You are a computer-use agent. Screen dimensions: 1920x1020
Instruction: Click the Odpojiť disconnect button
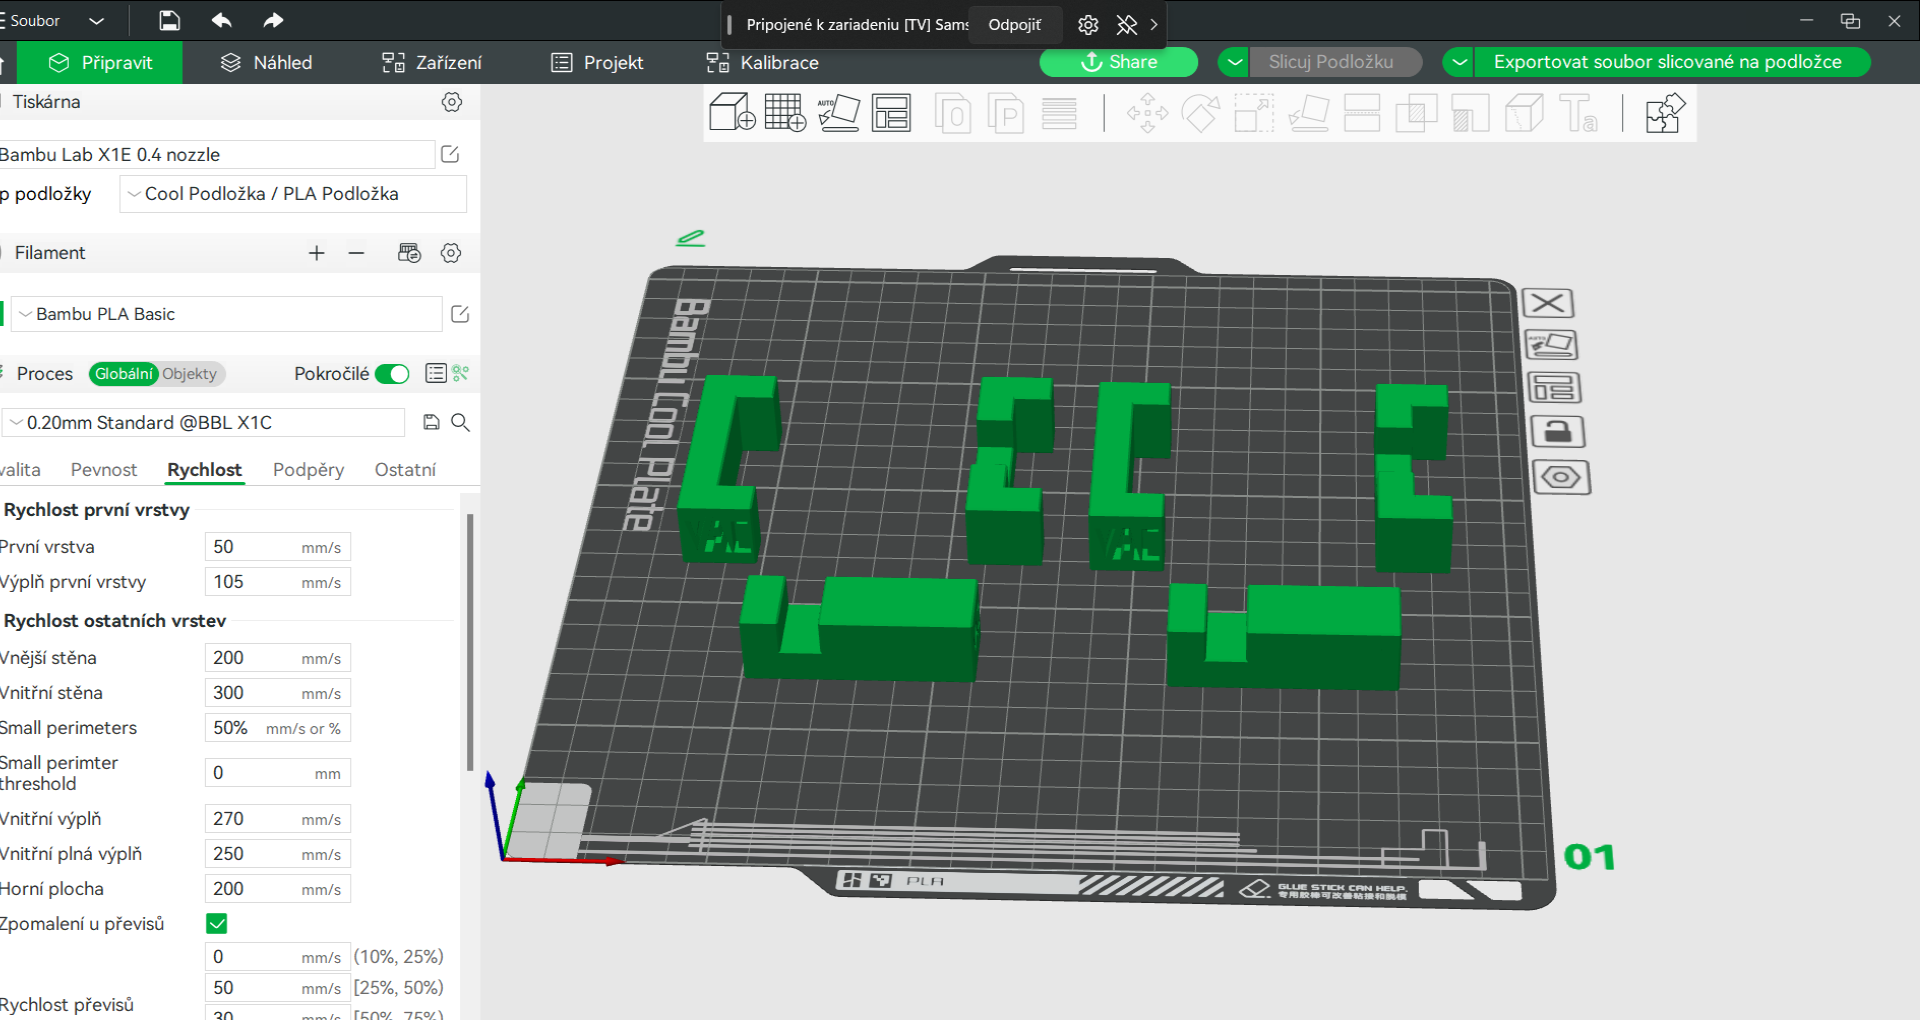click(x=1014, y=24)
